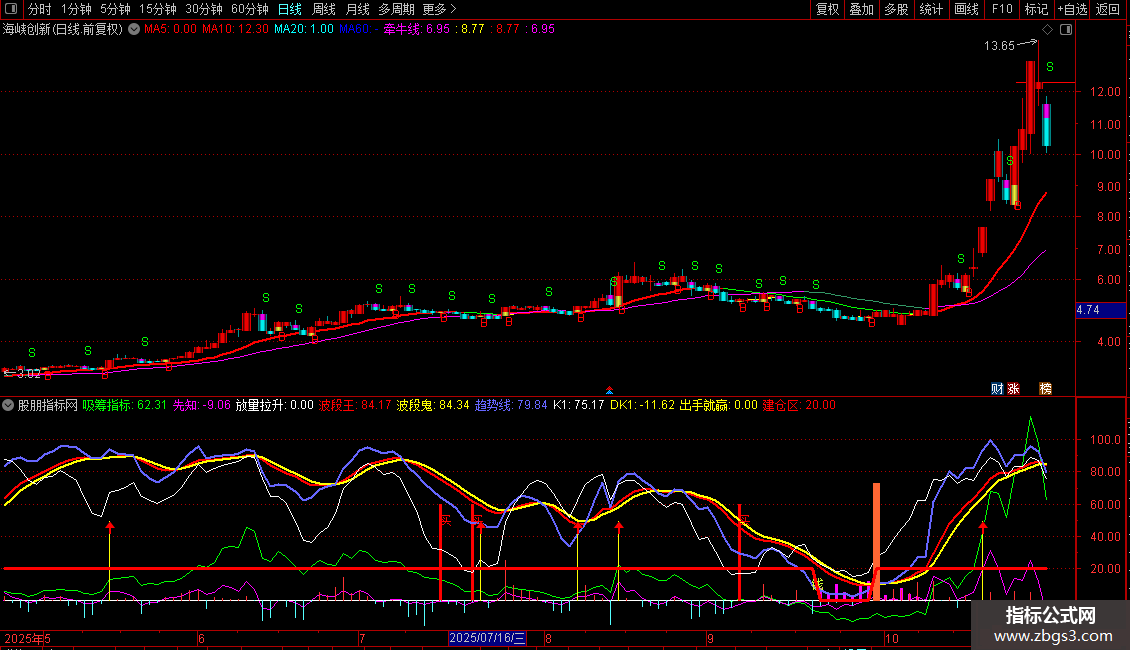Click the 2025/07/16 date marker on timeline

tap(487, 638)
